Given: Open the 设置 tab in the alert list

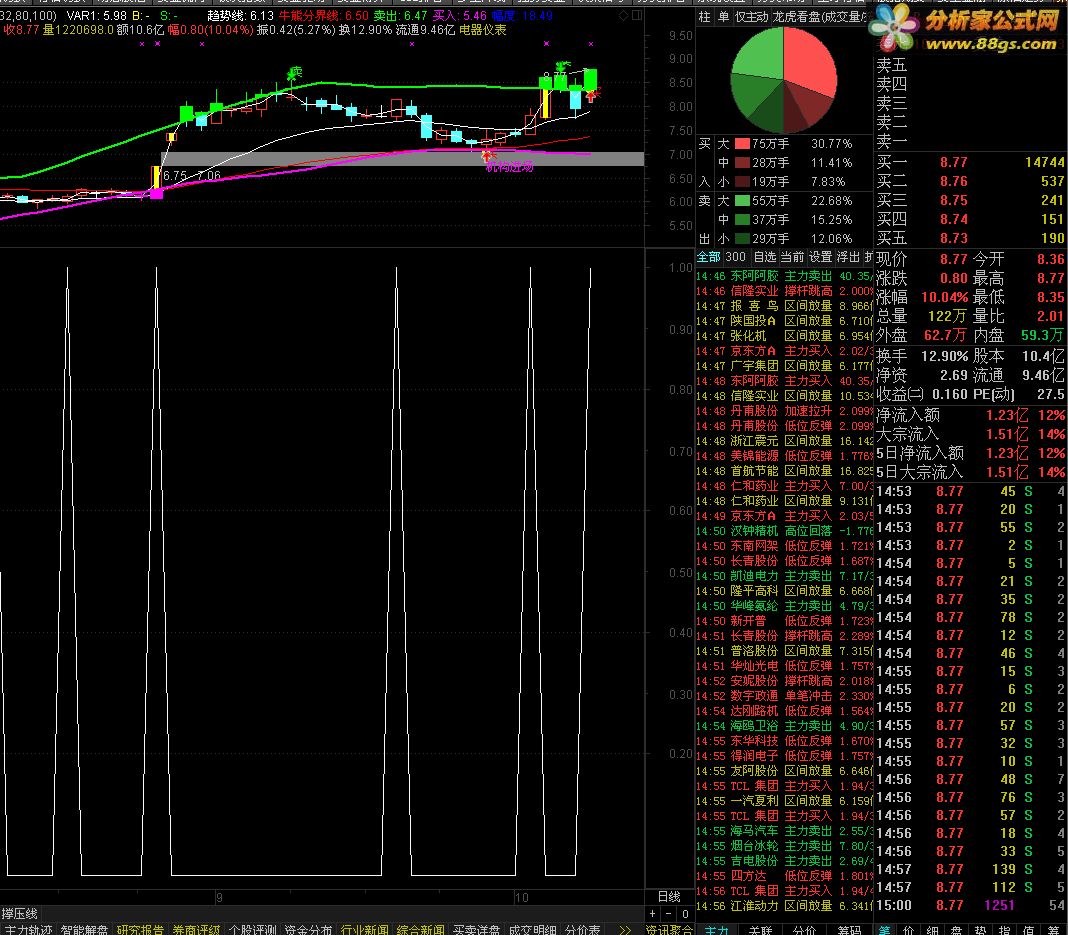Looking at the screenshot, I should pos(820,257).
